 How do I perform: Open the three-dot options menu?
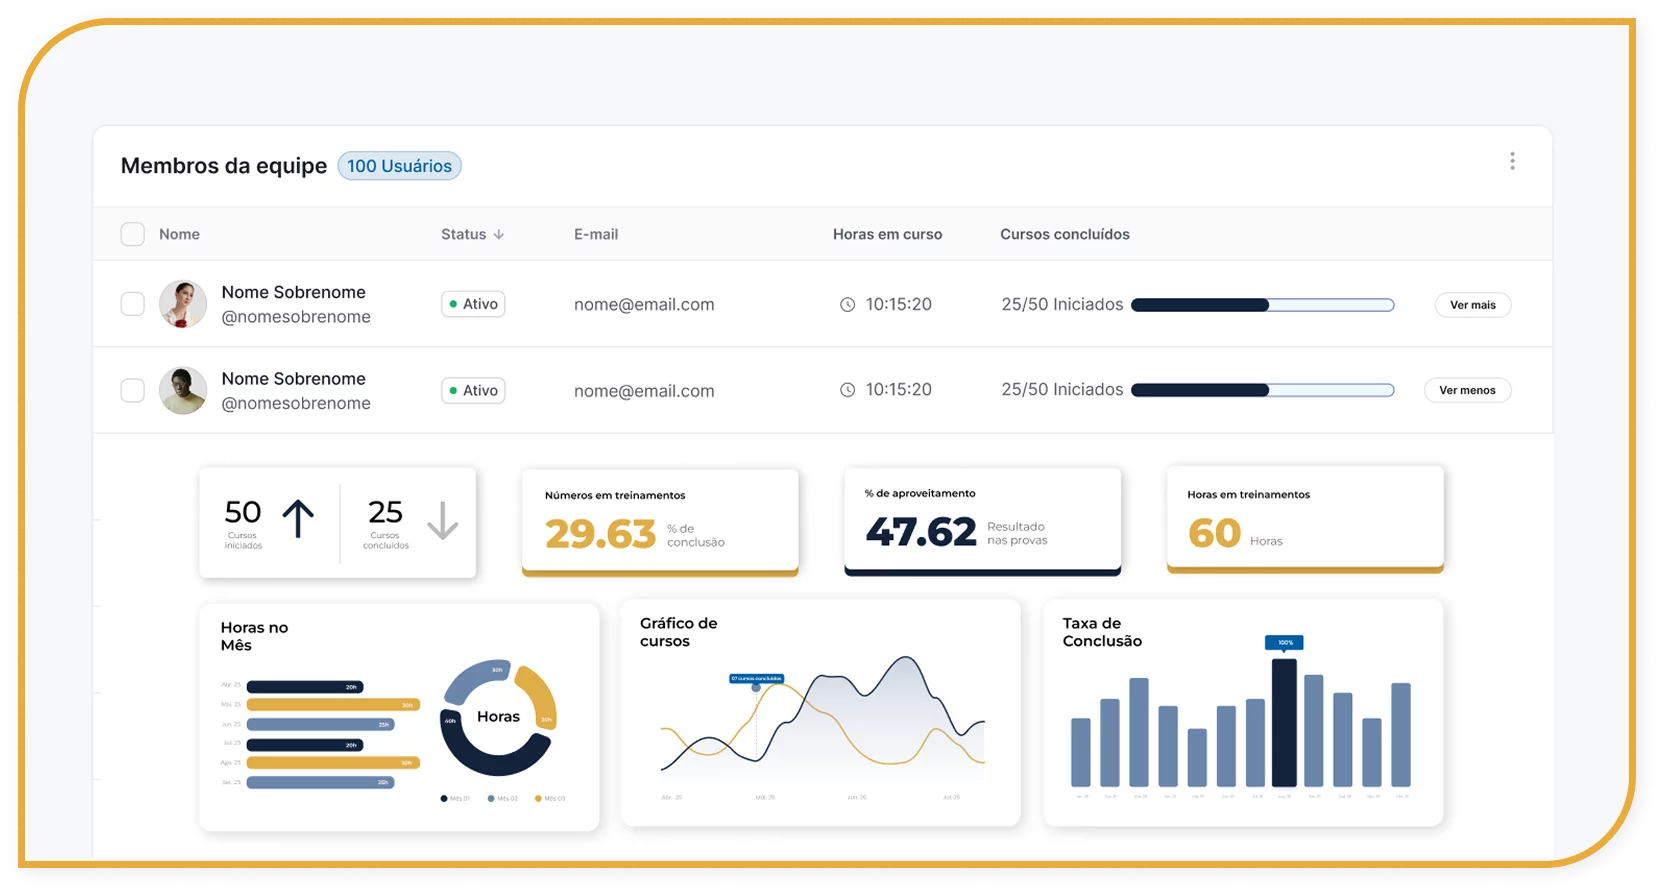click(x=1512, y=161)
